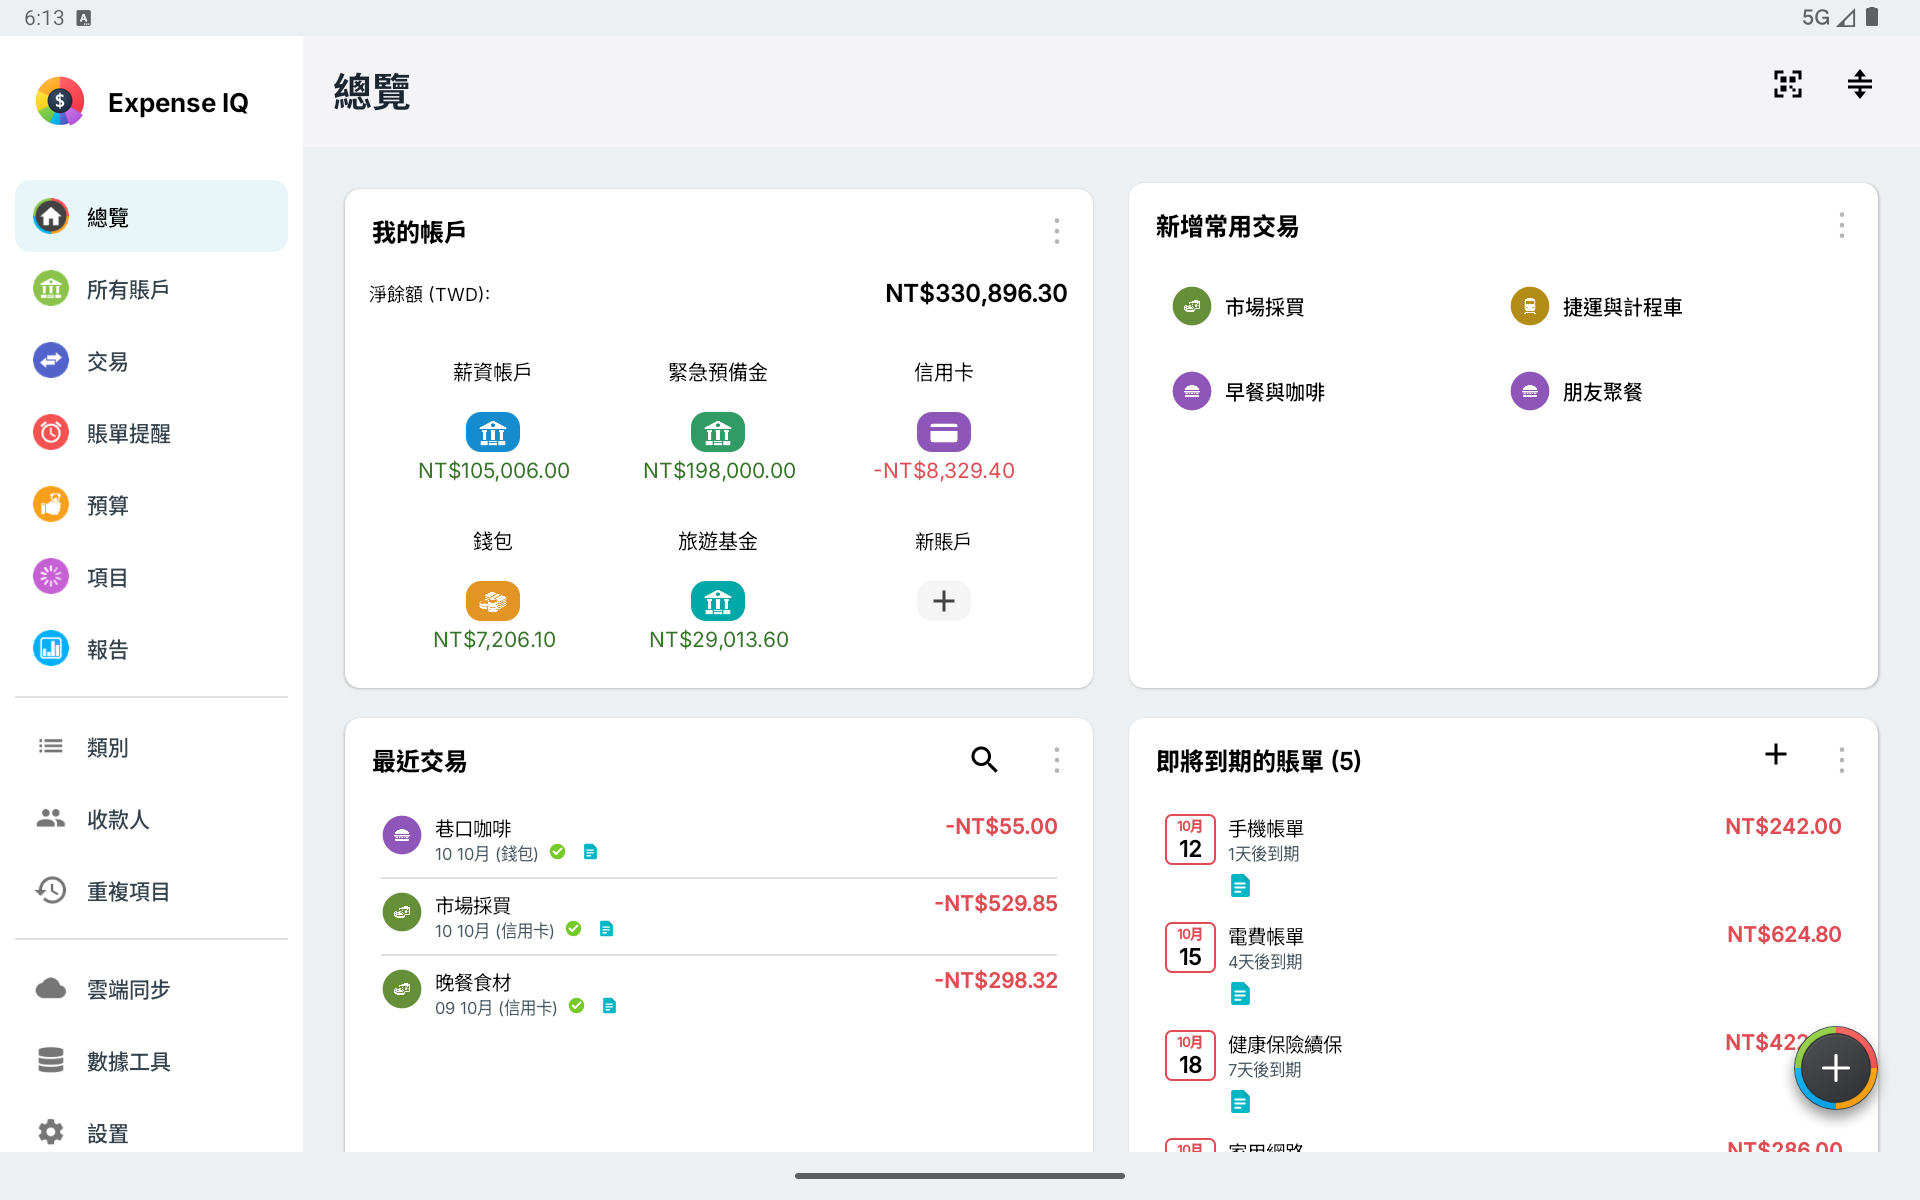
Task: Open 報告 reports in sidebar
Action: tap(151, 649)
